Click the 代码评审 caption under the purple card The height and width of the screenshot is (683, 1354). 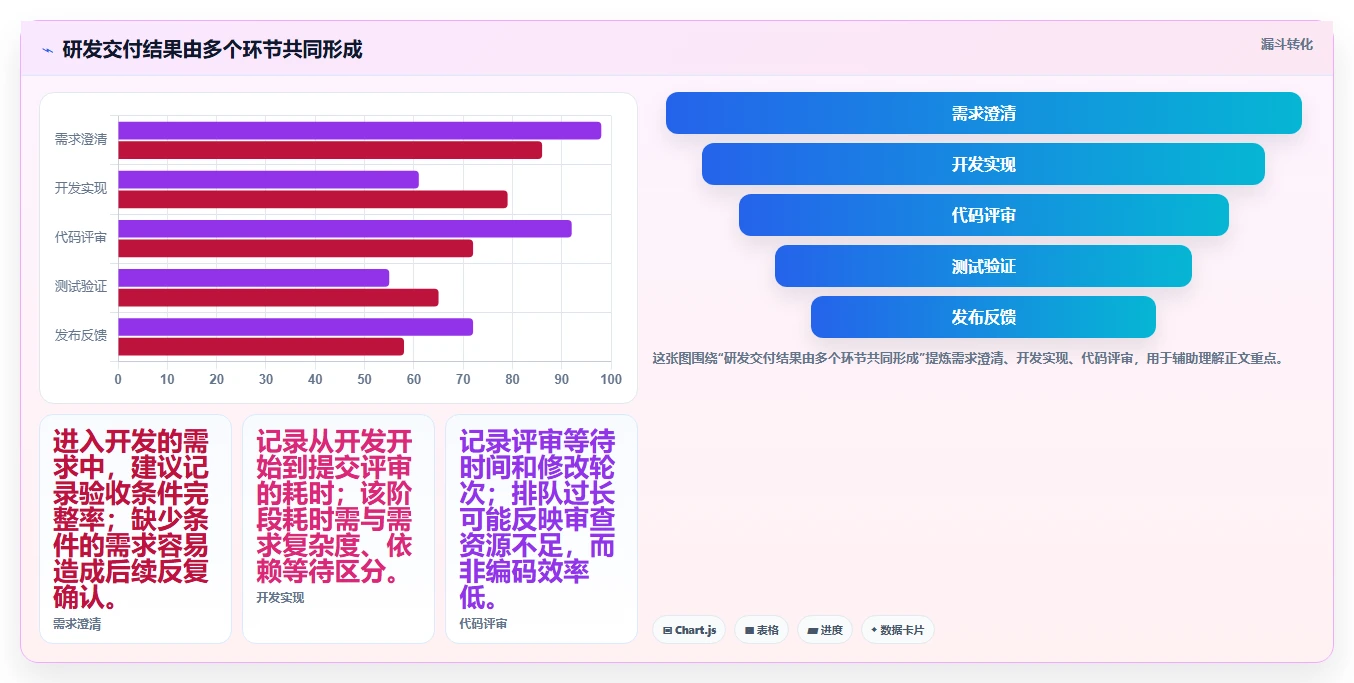coord(483,624)
